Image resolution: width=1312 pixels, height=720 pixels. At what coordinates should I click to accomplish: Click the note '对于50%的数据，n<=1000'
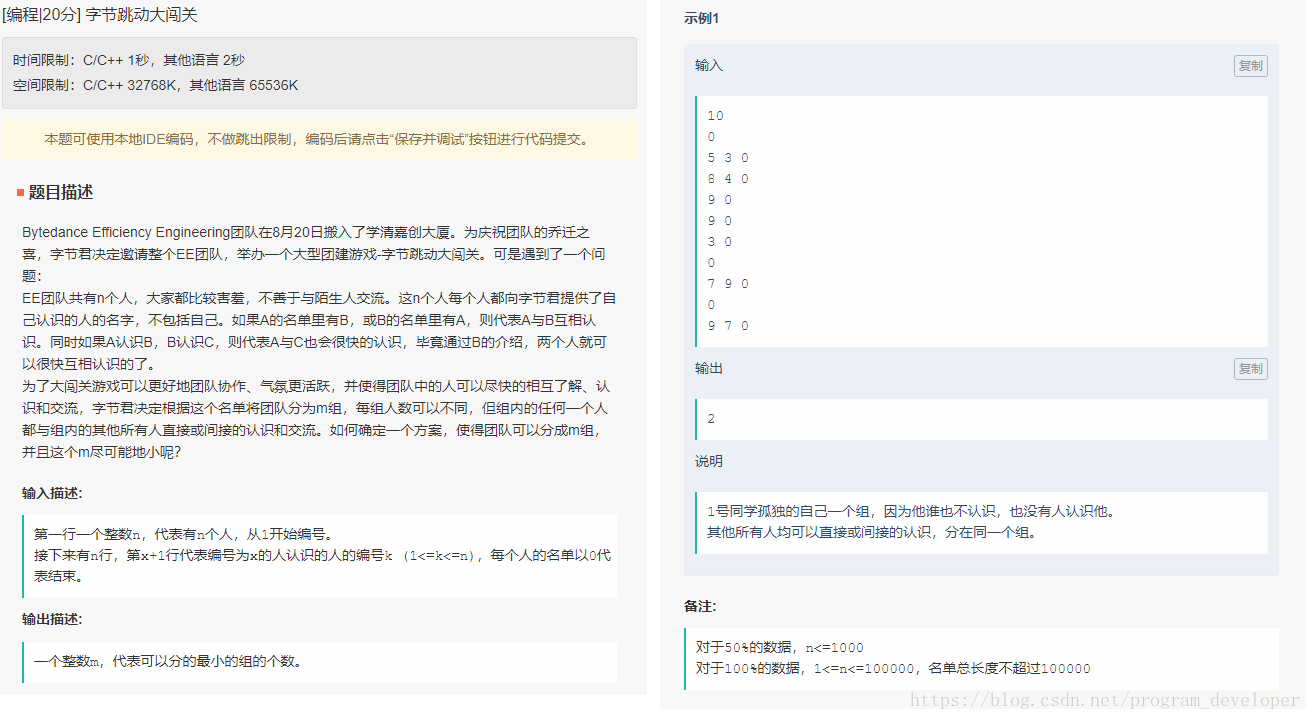pyautogui.click(x=780, y=648)
